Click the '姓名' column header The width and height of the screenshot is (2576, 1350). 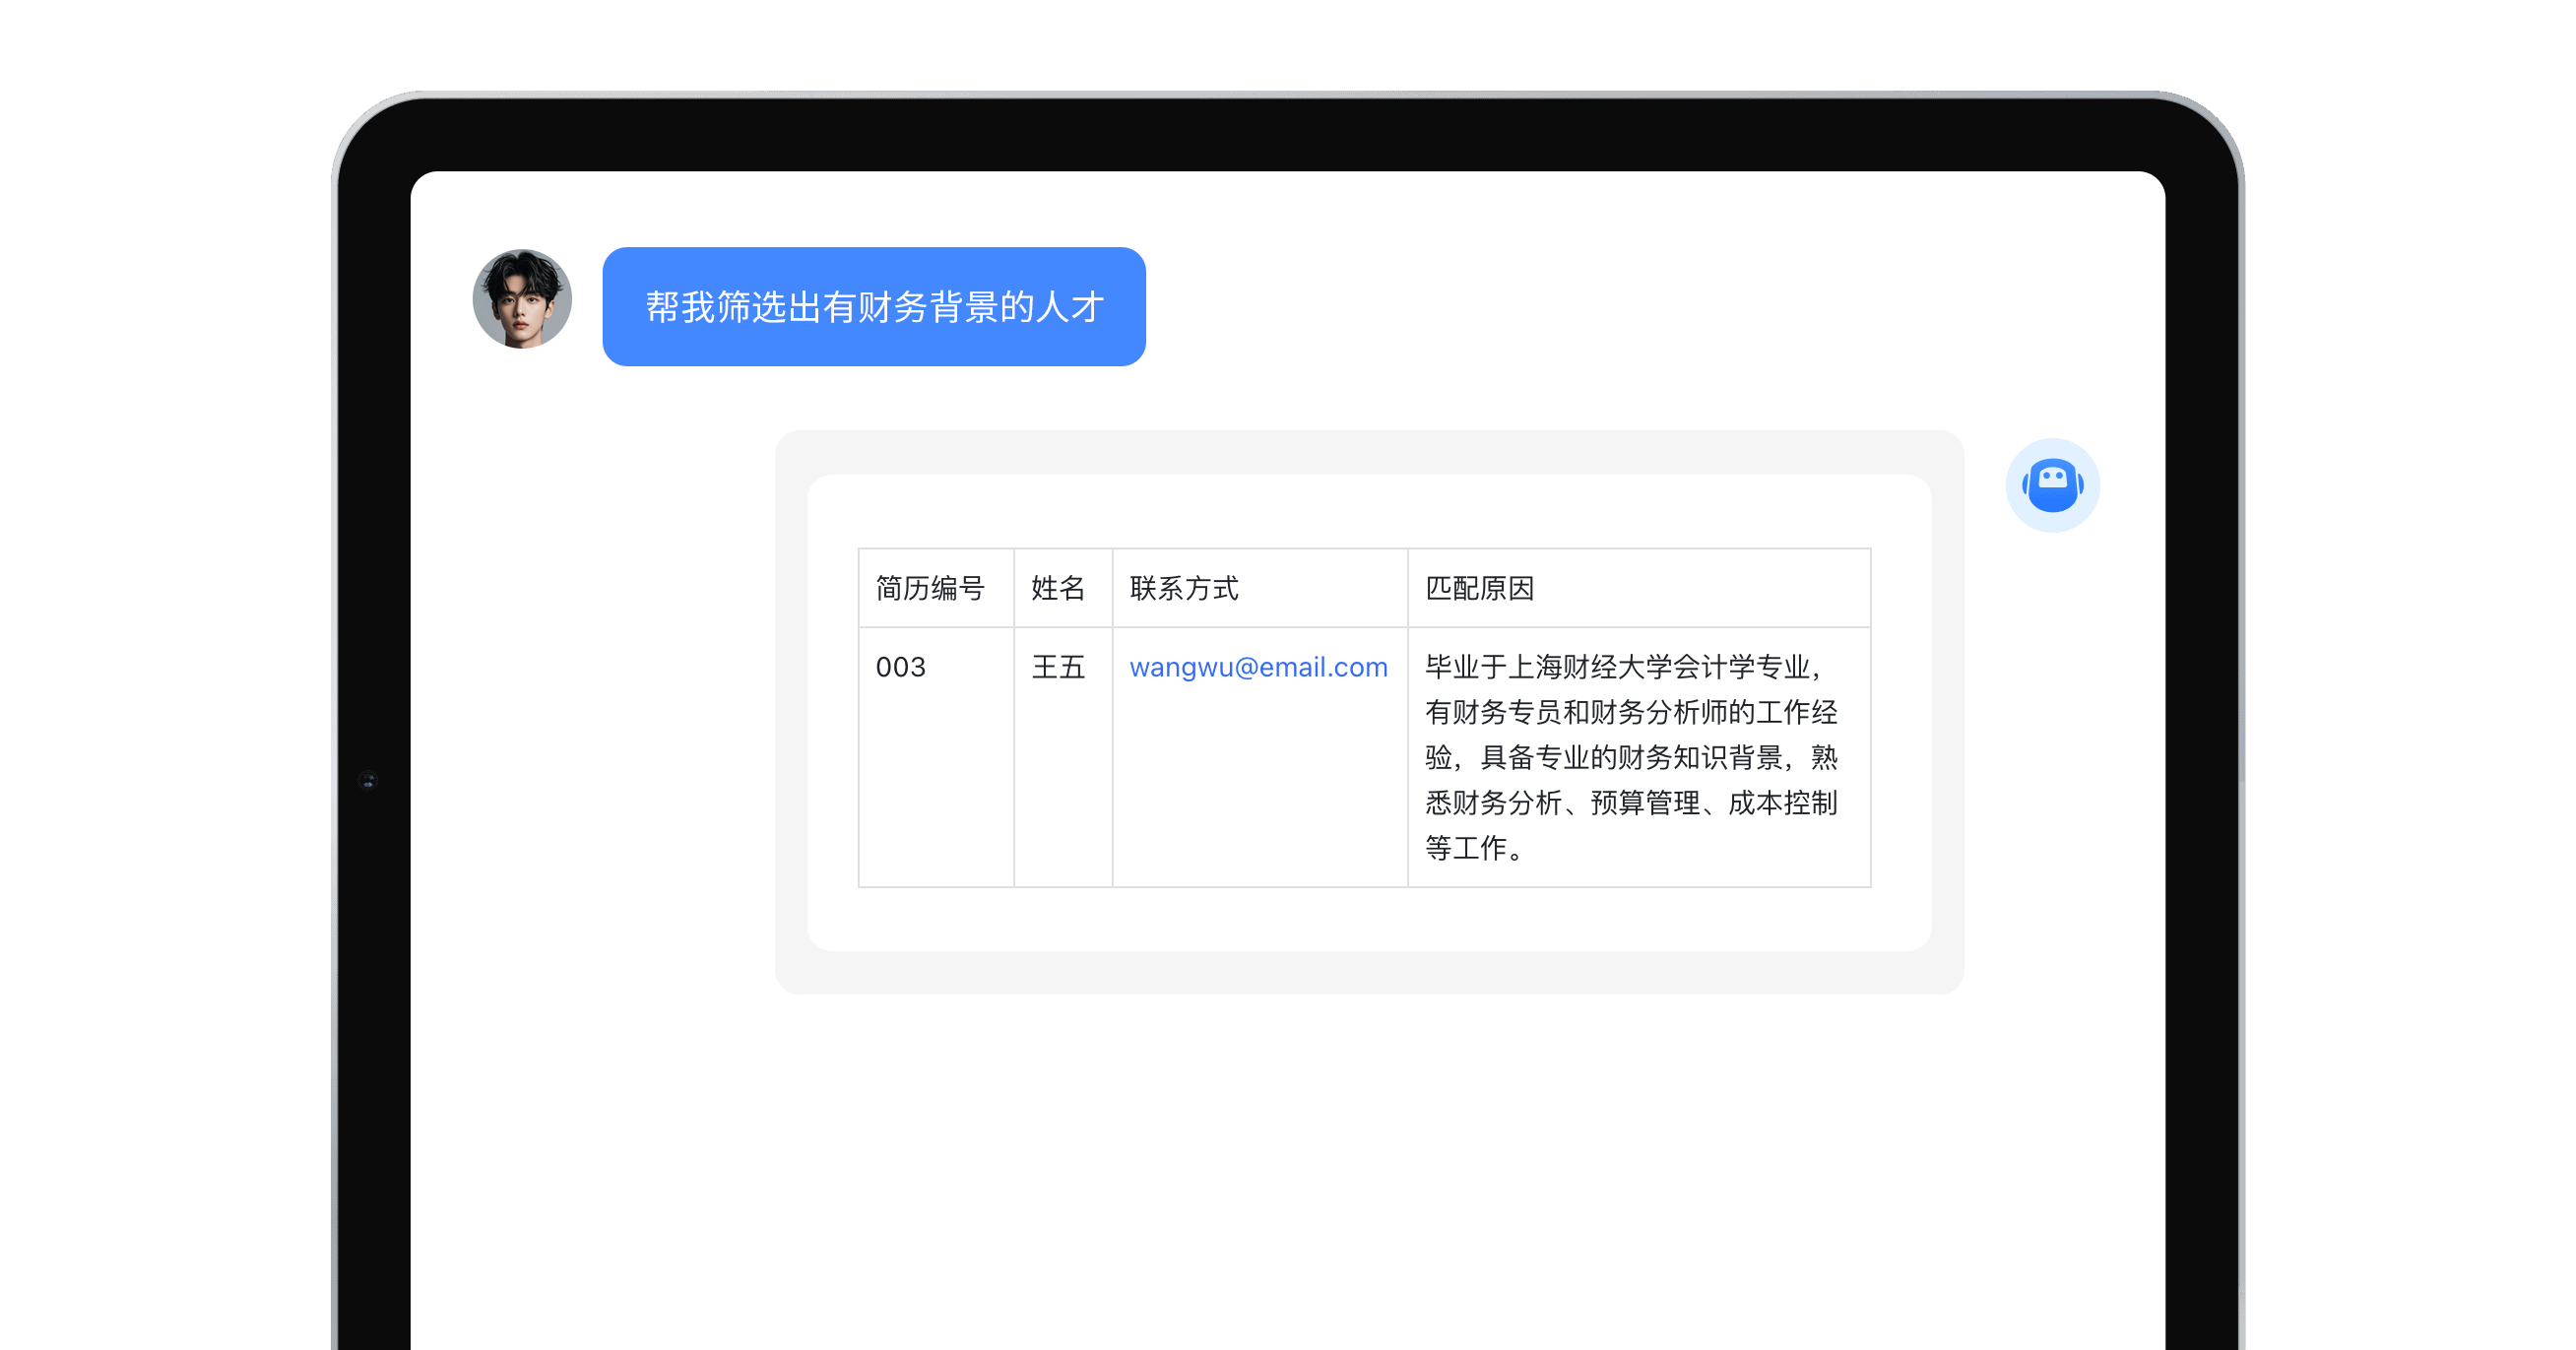coord(1063,588)
